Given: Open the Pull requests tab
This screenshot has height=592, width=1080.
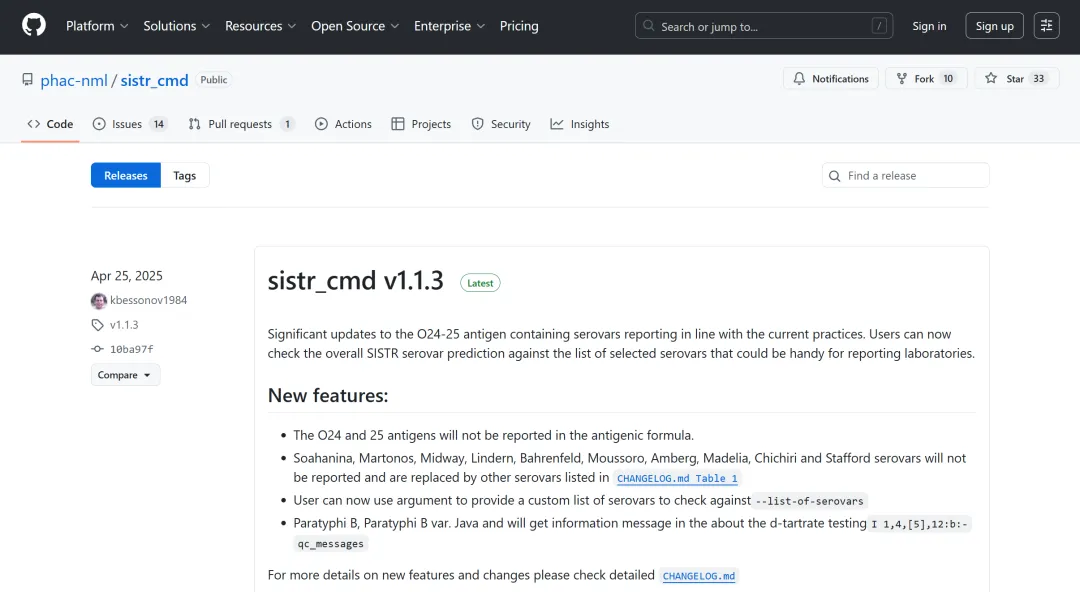Looking at the screenshot, I should pos(241,124).
